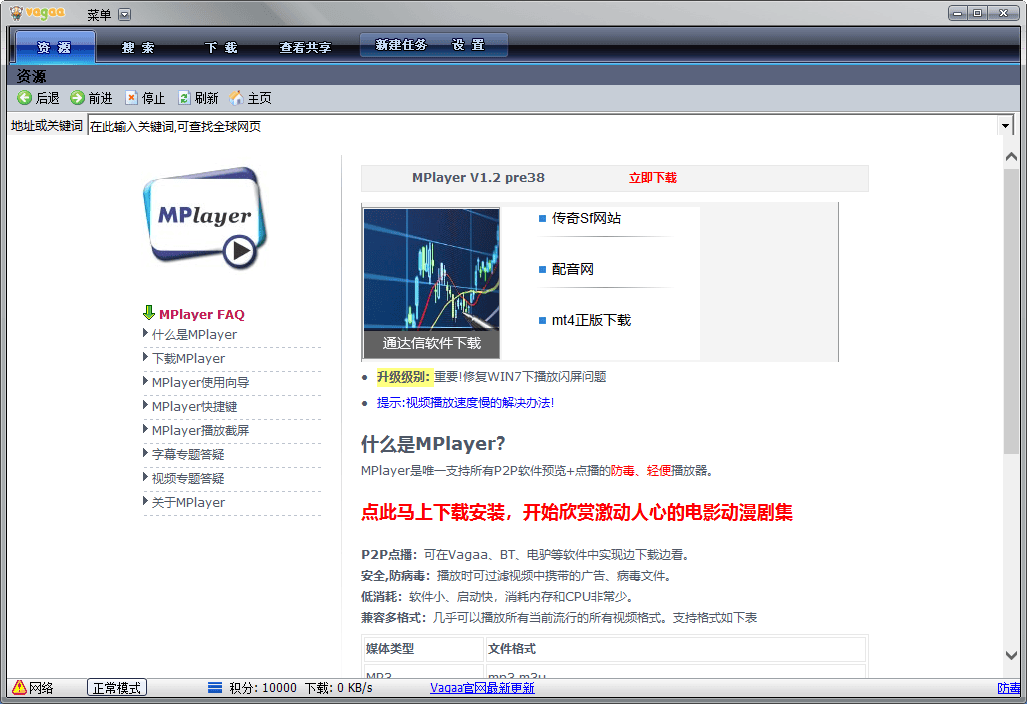Open the 查看共享 tab
Screen dimensions: 1027x704
(305, 47)
